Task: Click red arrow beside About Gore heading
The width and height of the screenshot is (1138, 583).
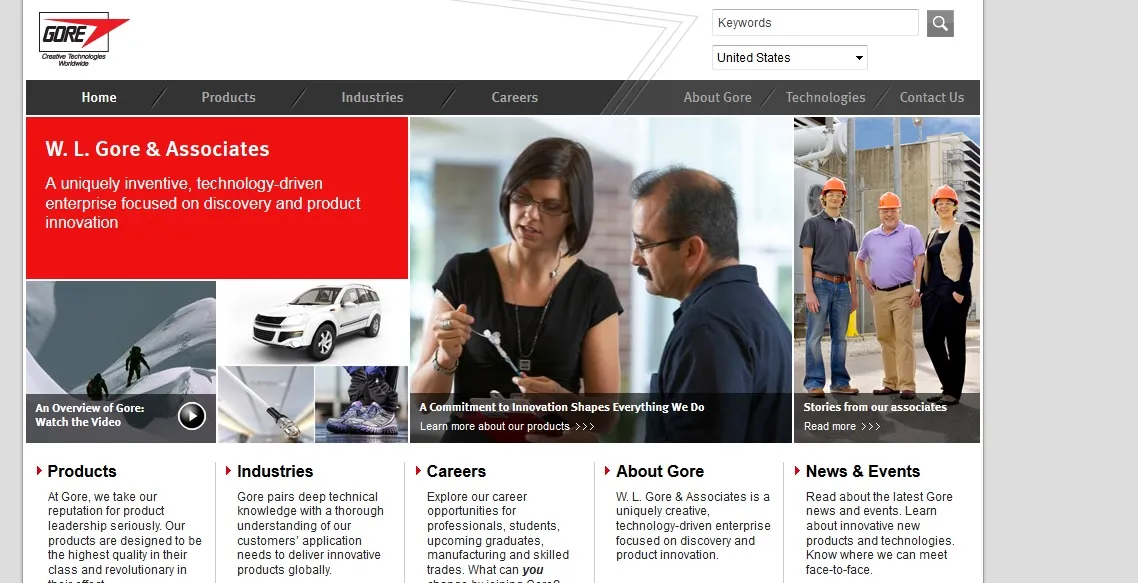Action: (607, 471)
